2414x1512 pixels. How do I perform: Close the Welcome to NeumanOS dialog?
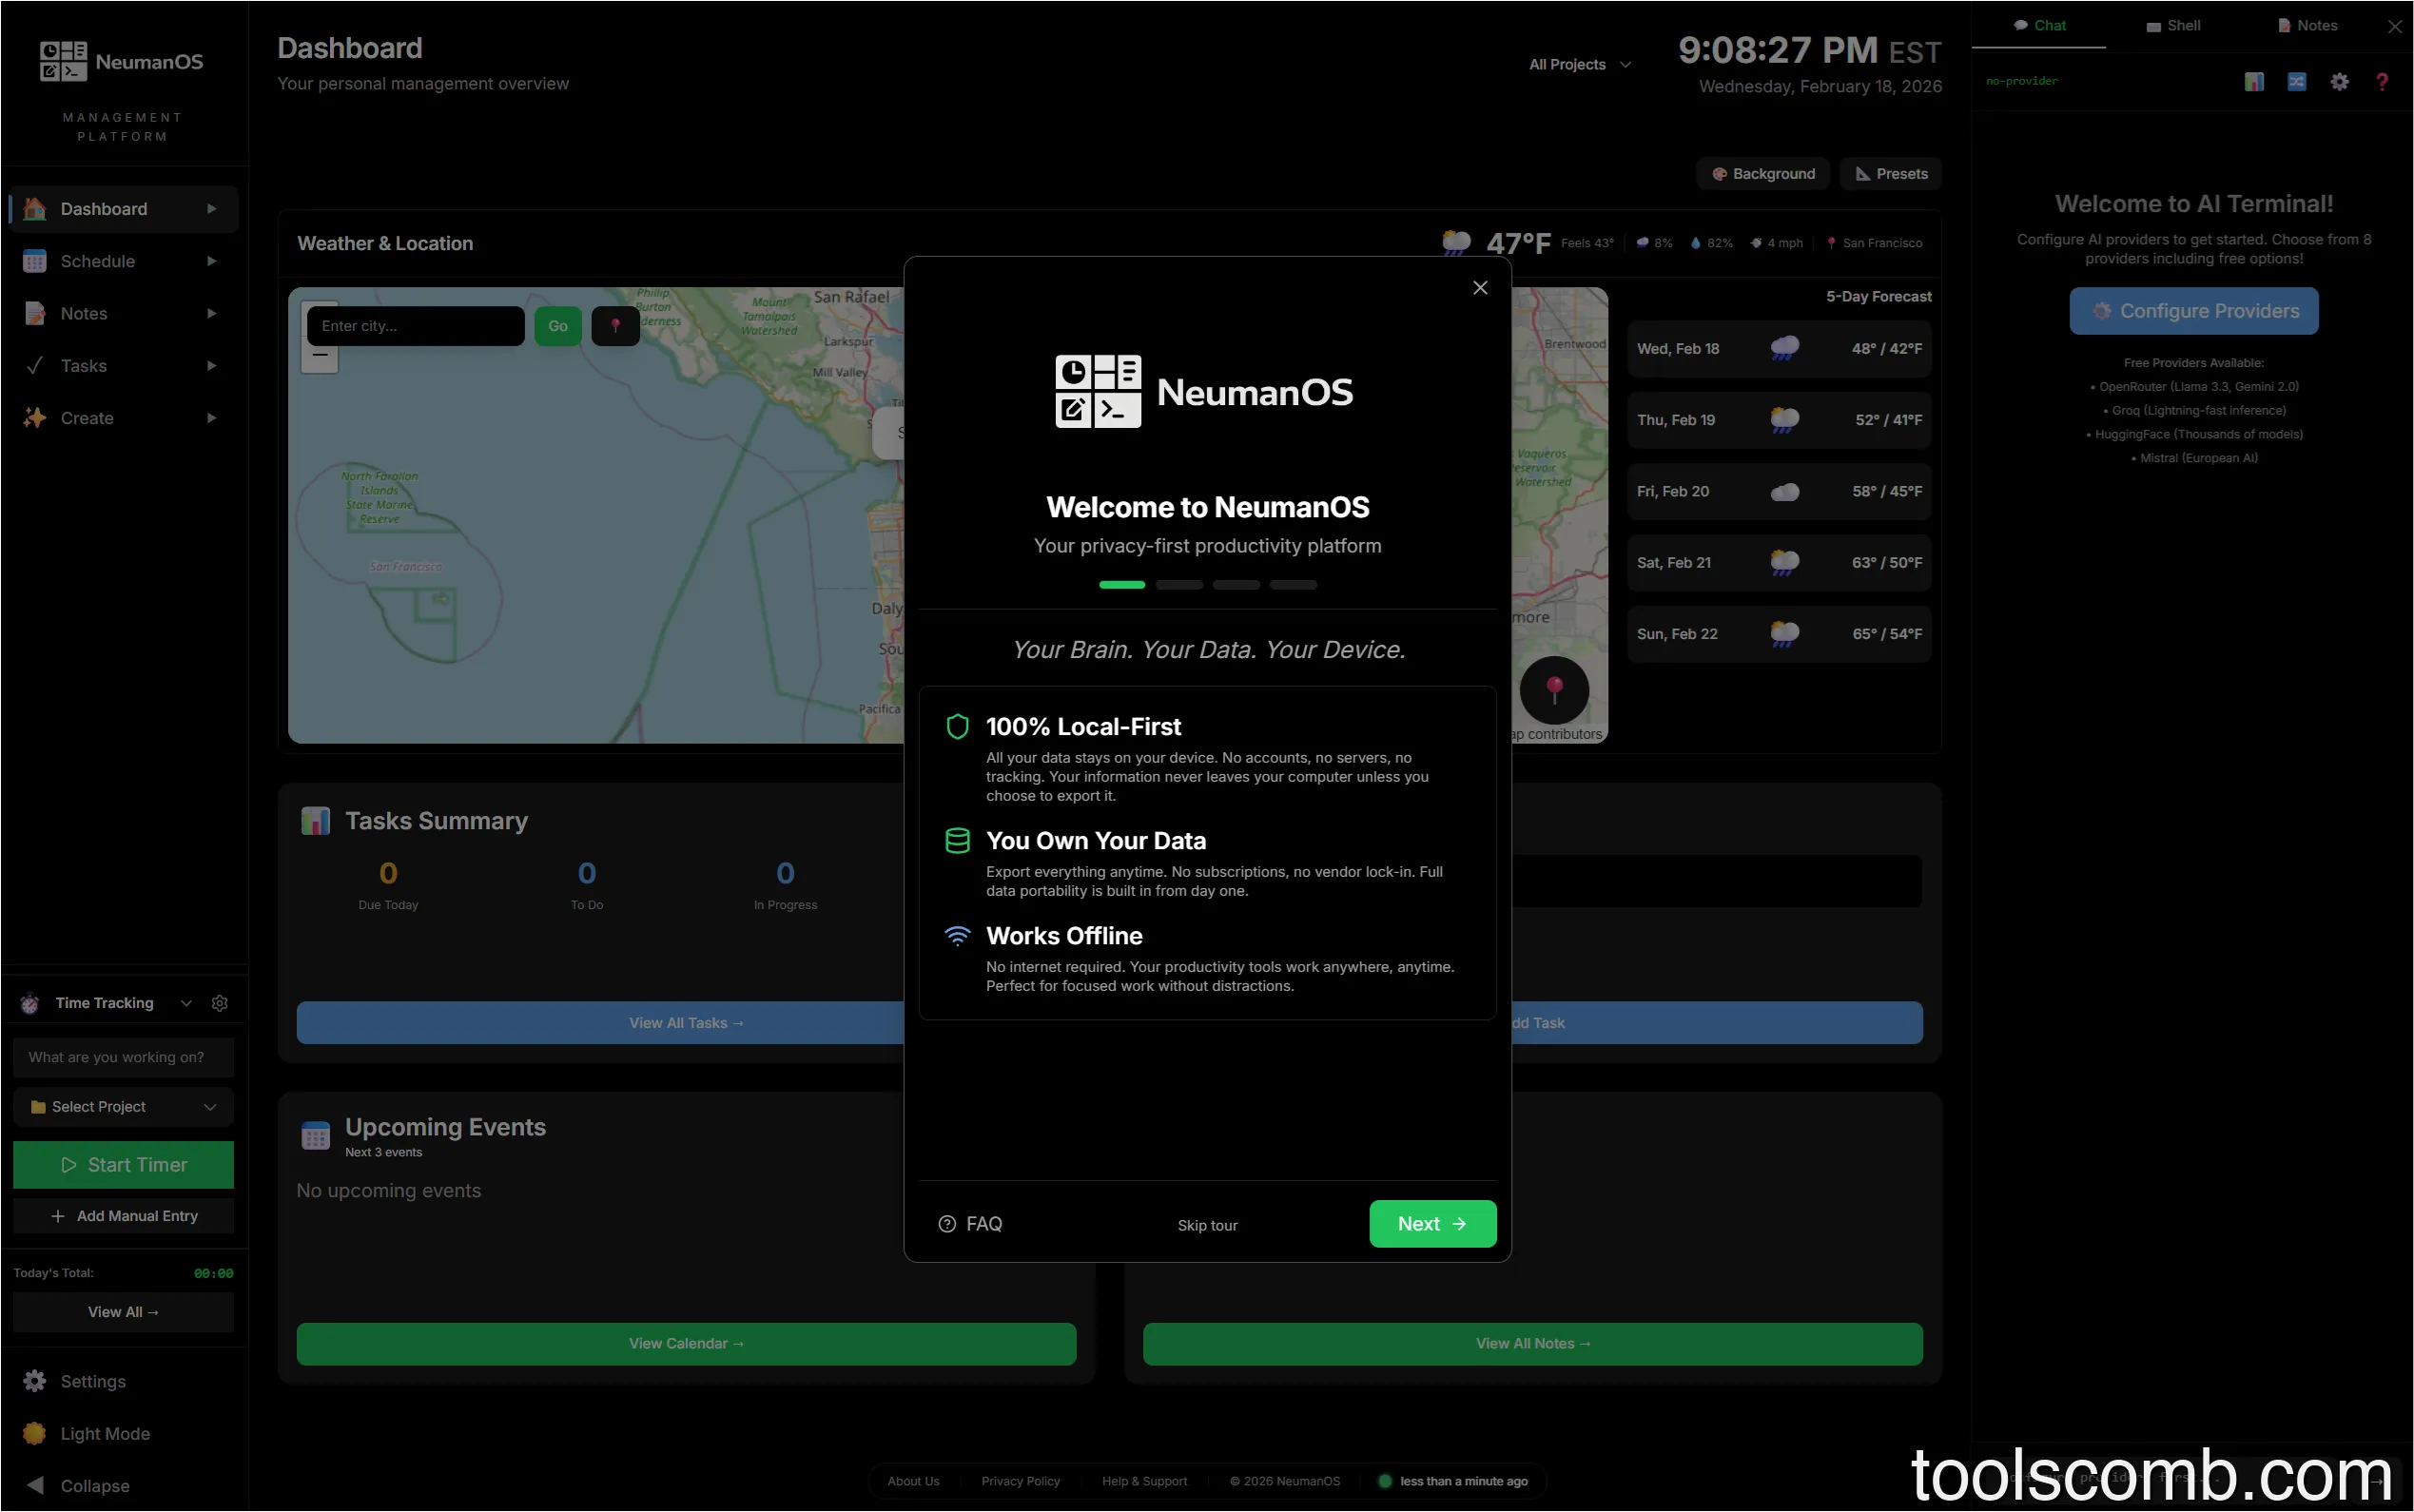[1480, 288]
